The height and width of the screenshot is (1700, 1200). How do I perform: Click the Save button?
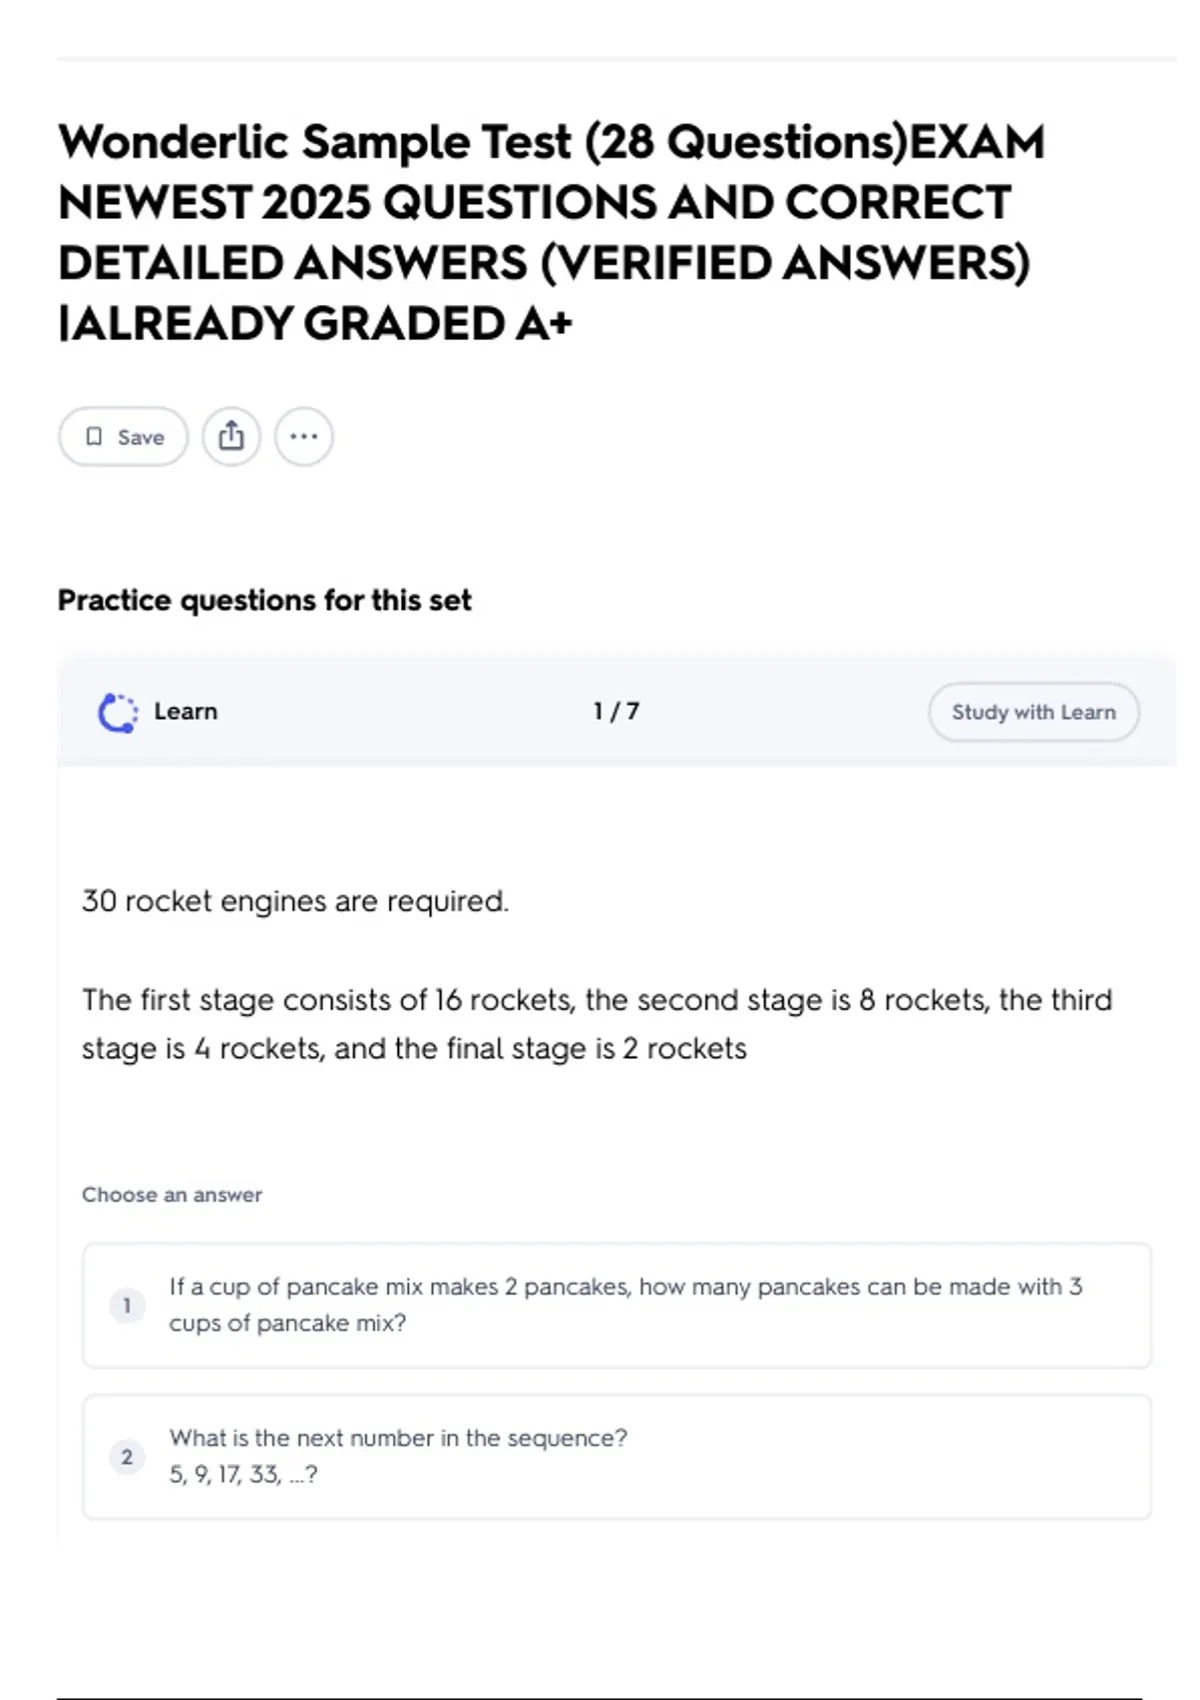tap(123, 437)
